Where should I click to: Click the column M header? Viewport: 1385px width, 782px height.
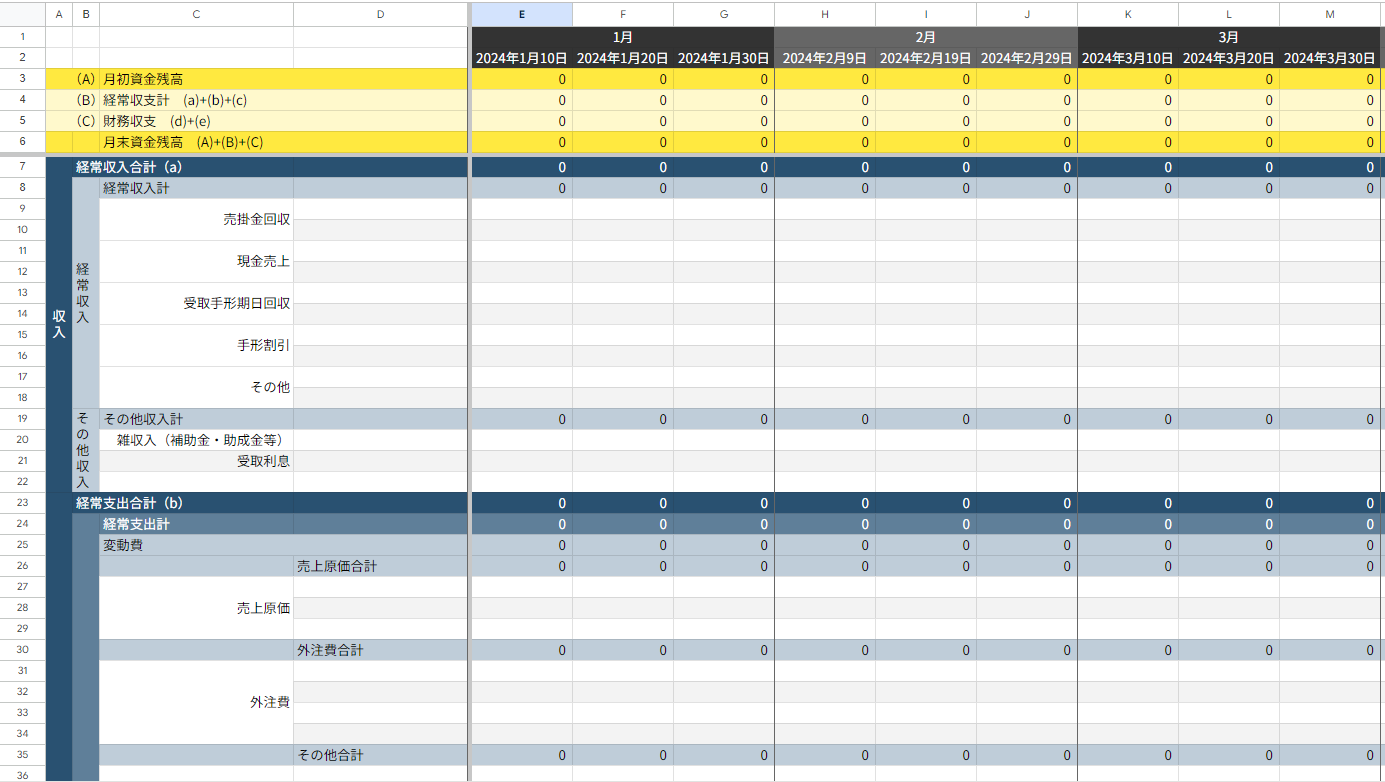point(1329,14)
